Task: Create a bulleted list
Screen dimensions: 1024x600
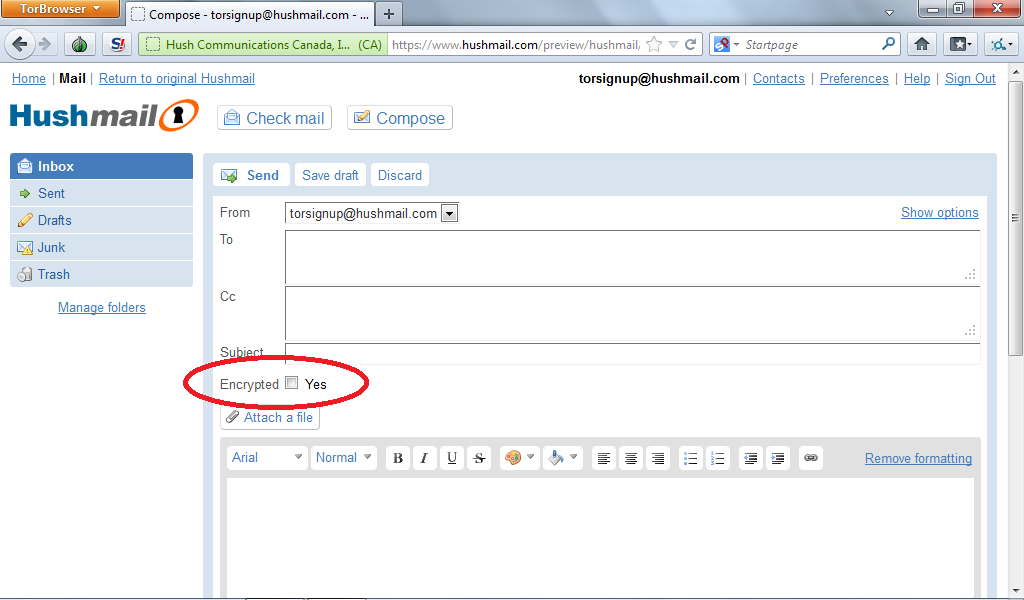Action: [690, 458]
